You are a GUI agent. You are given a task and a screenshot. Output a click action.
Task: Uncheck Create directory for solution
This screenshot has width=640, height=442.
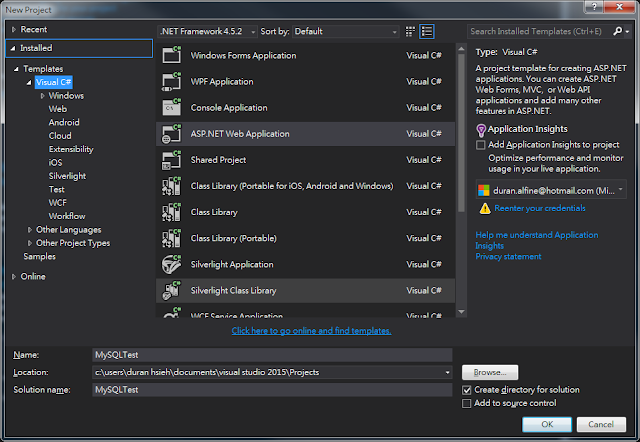pos(467,390)
